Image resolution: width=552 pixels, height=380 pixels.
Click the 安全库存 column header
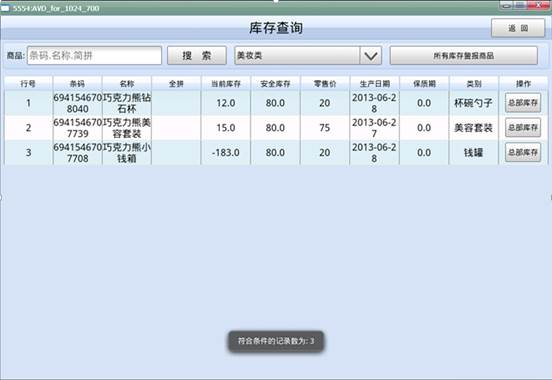tap(275, 84)
